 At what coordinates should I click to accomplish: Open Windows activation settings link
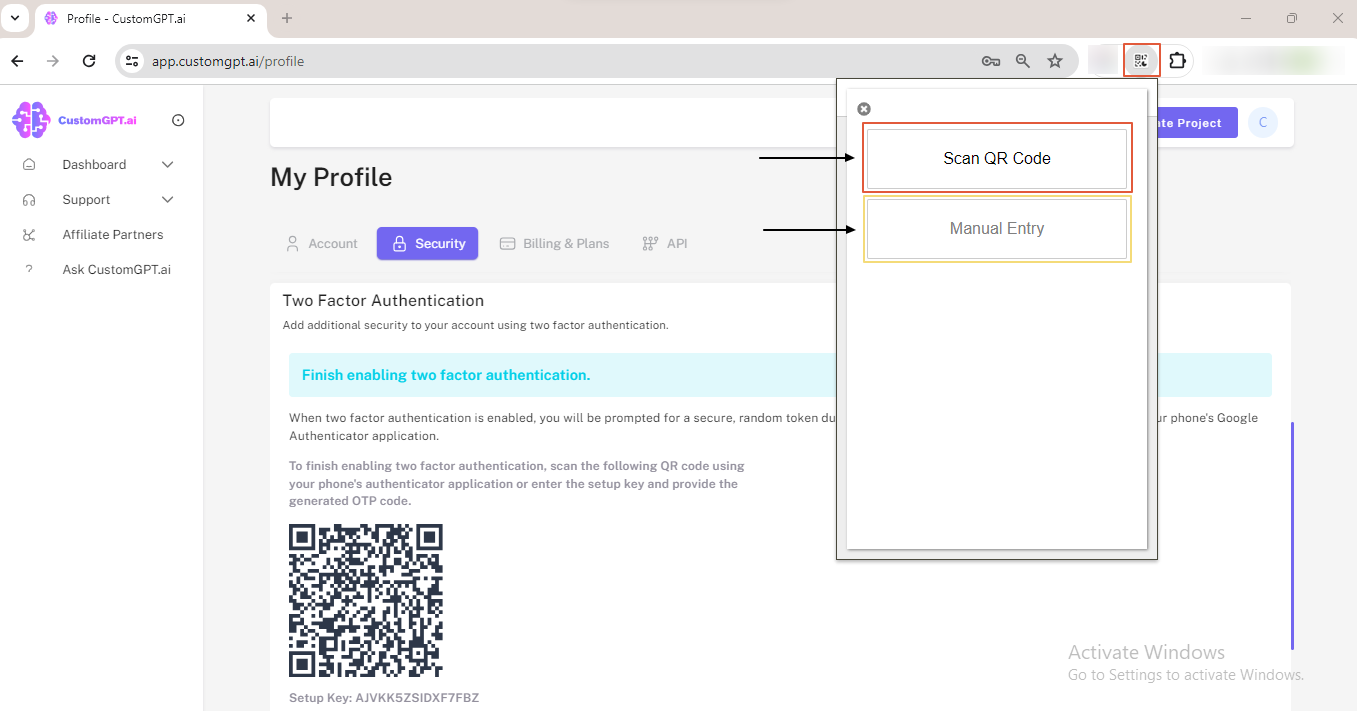[1184, 674]
